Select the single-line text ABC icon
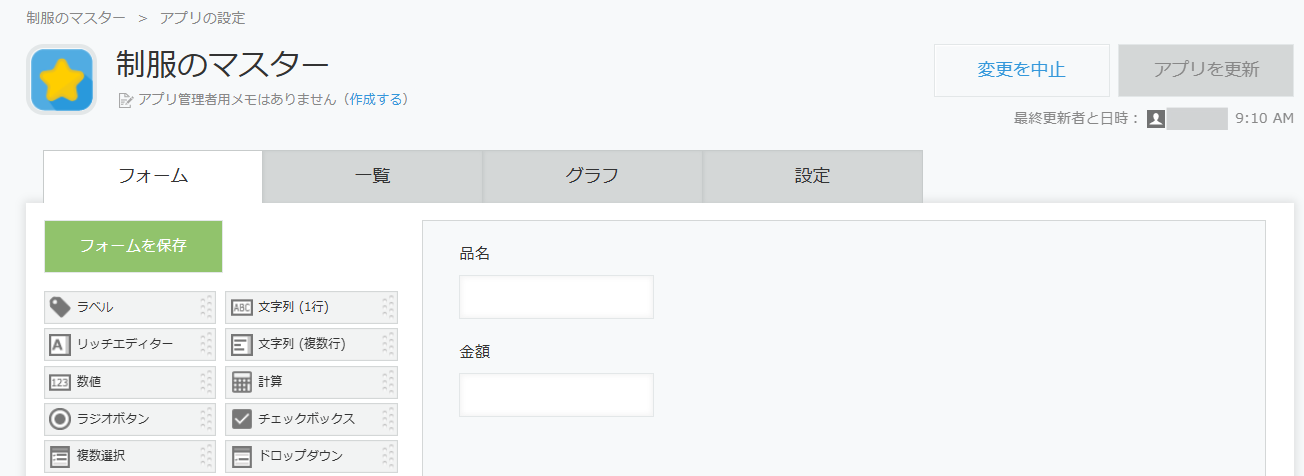 click(x=242, y=307)
